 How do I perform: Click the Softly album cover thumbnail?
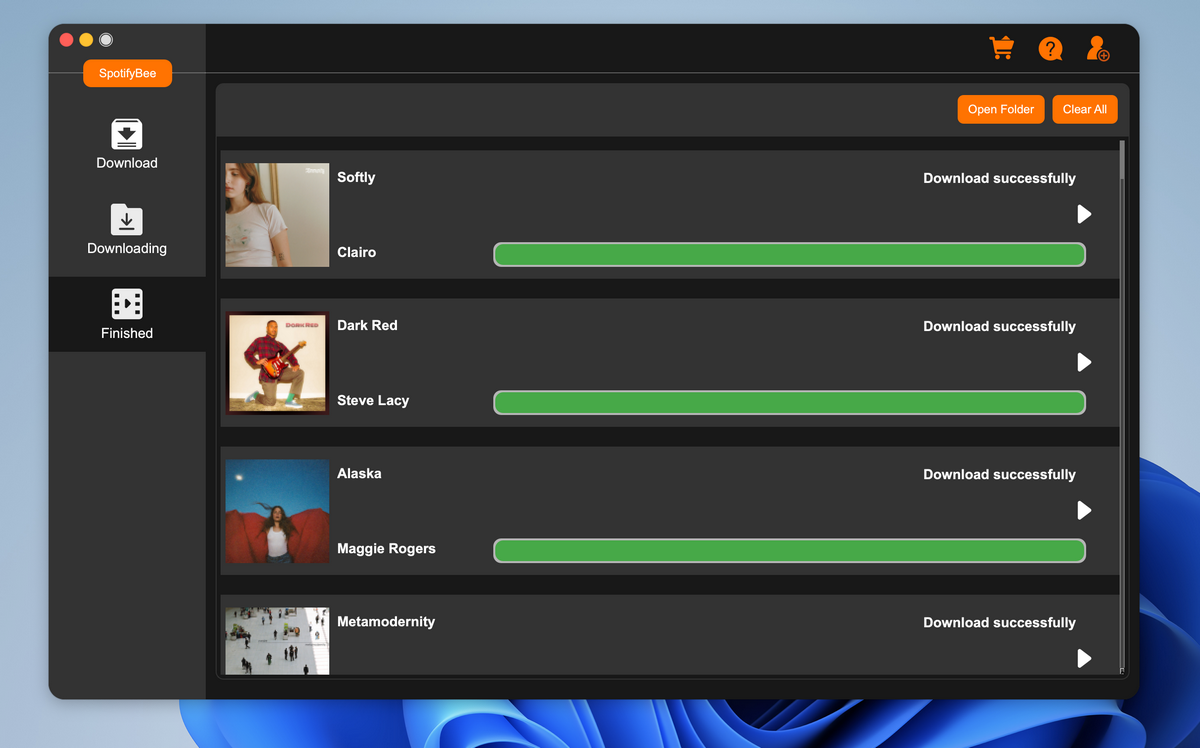(277, 215)
